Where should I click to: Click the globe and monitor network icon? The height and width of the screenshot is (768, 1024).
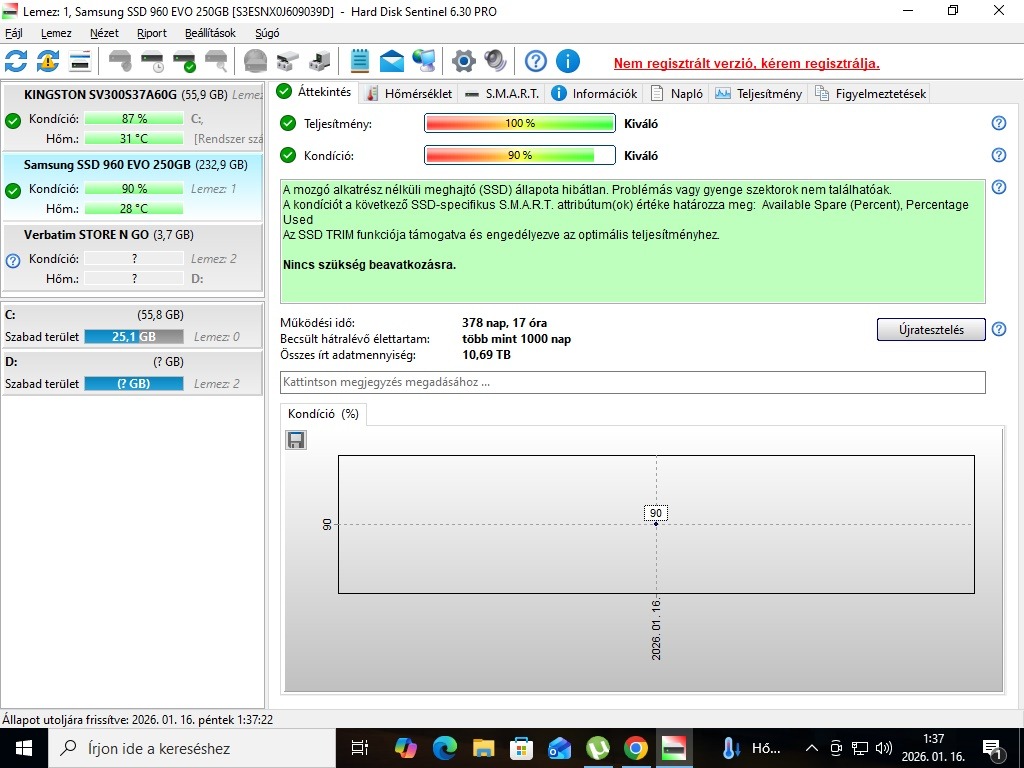click(x=424, y=61)
